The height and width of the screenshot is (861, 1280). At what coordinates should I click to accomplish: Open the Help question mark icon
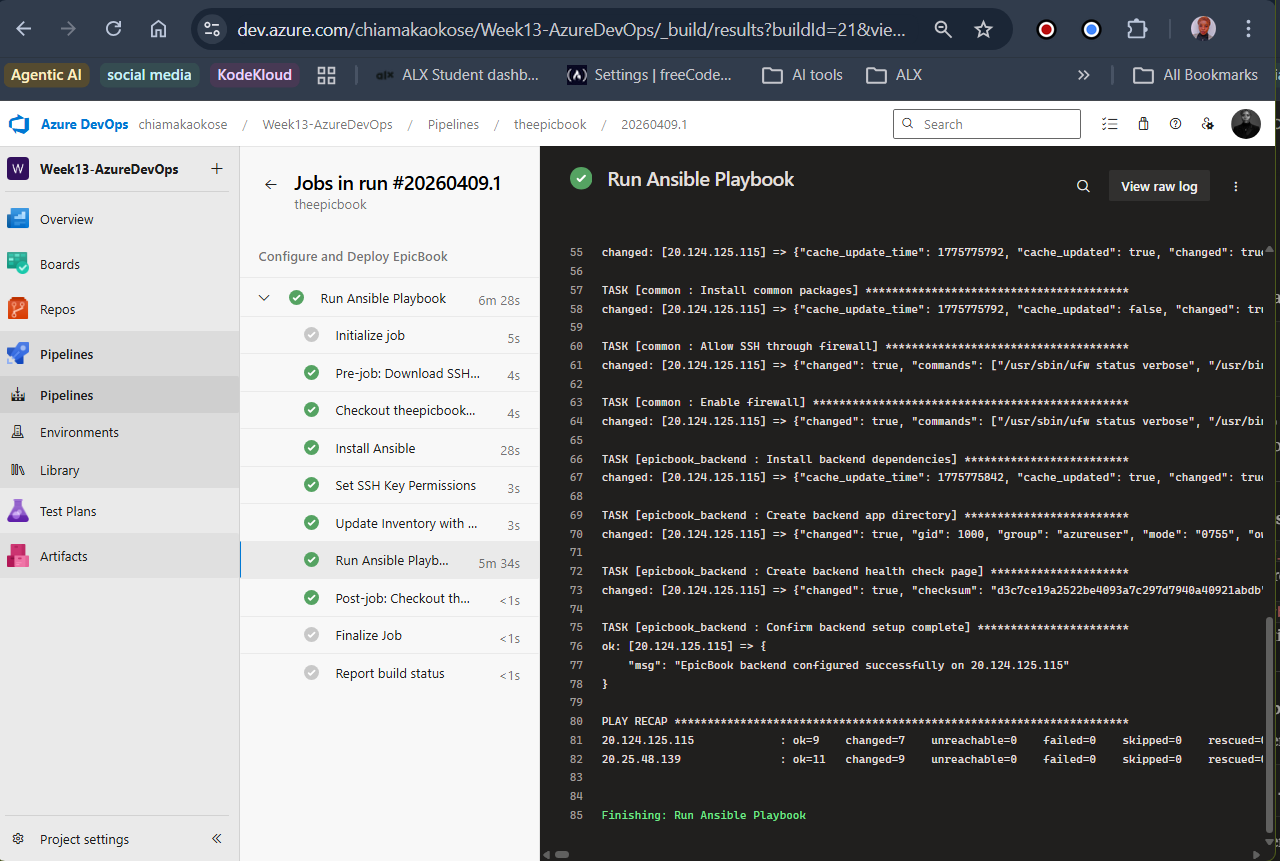click(x=1176, y=124)
